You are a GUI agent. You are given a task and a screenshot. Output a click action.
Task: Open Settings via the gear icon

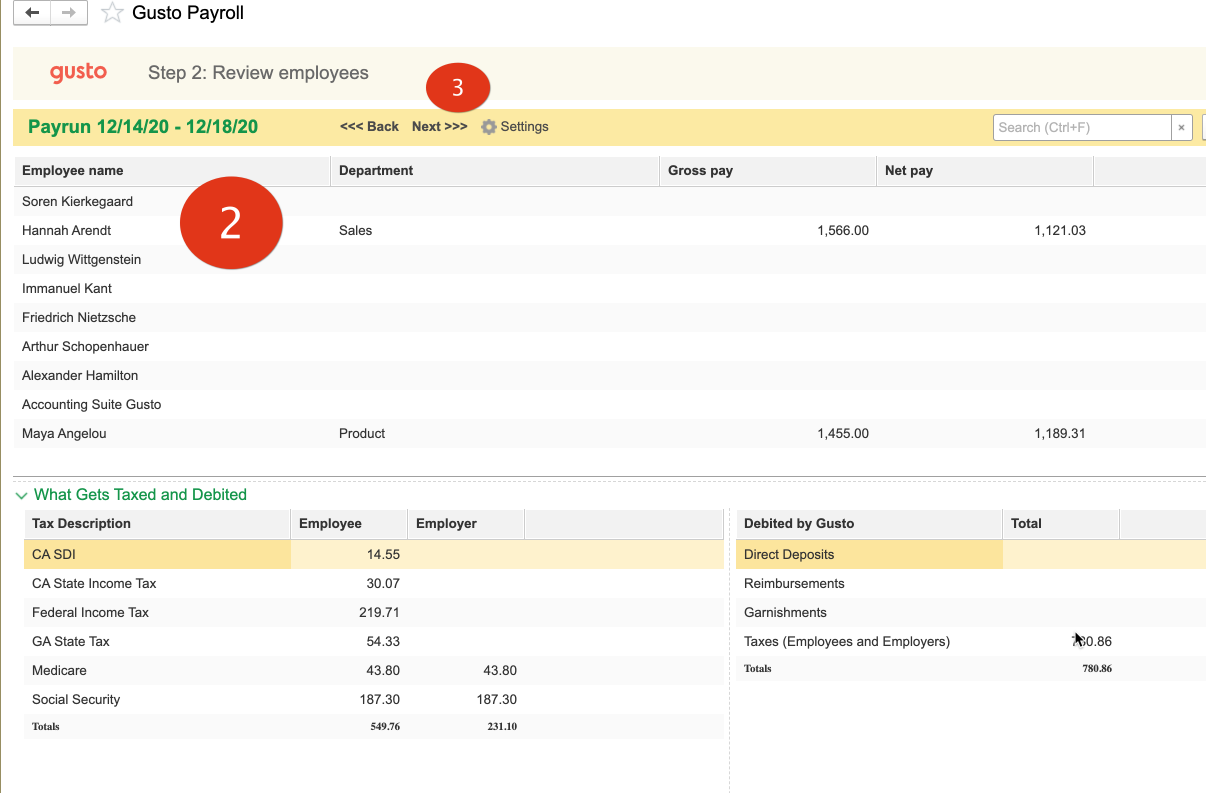click(x=514, y=127)
